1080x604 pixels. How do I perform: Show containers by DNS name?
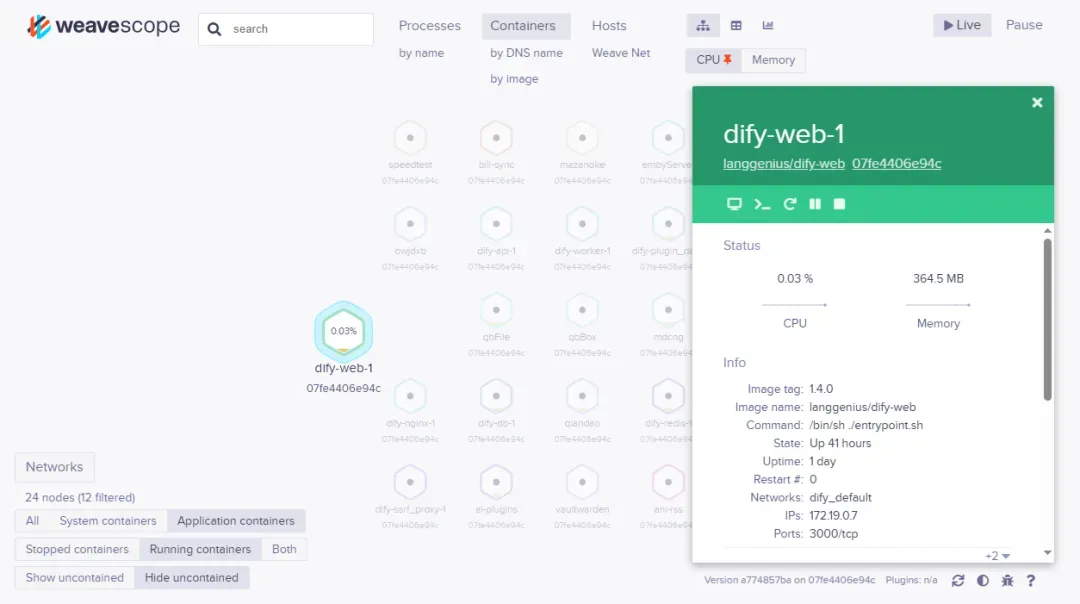pos(526,53)
